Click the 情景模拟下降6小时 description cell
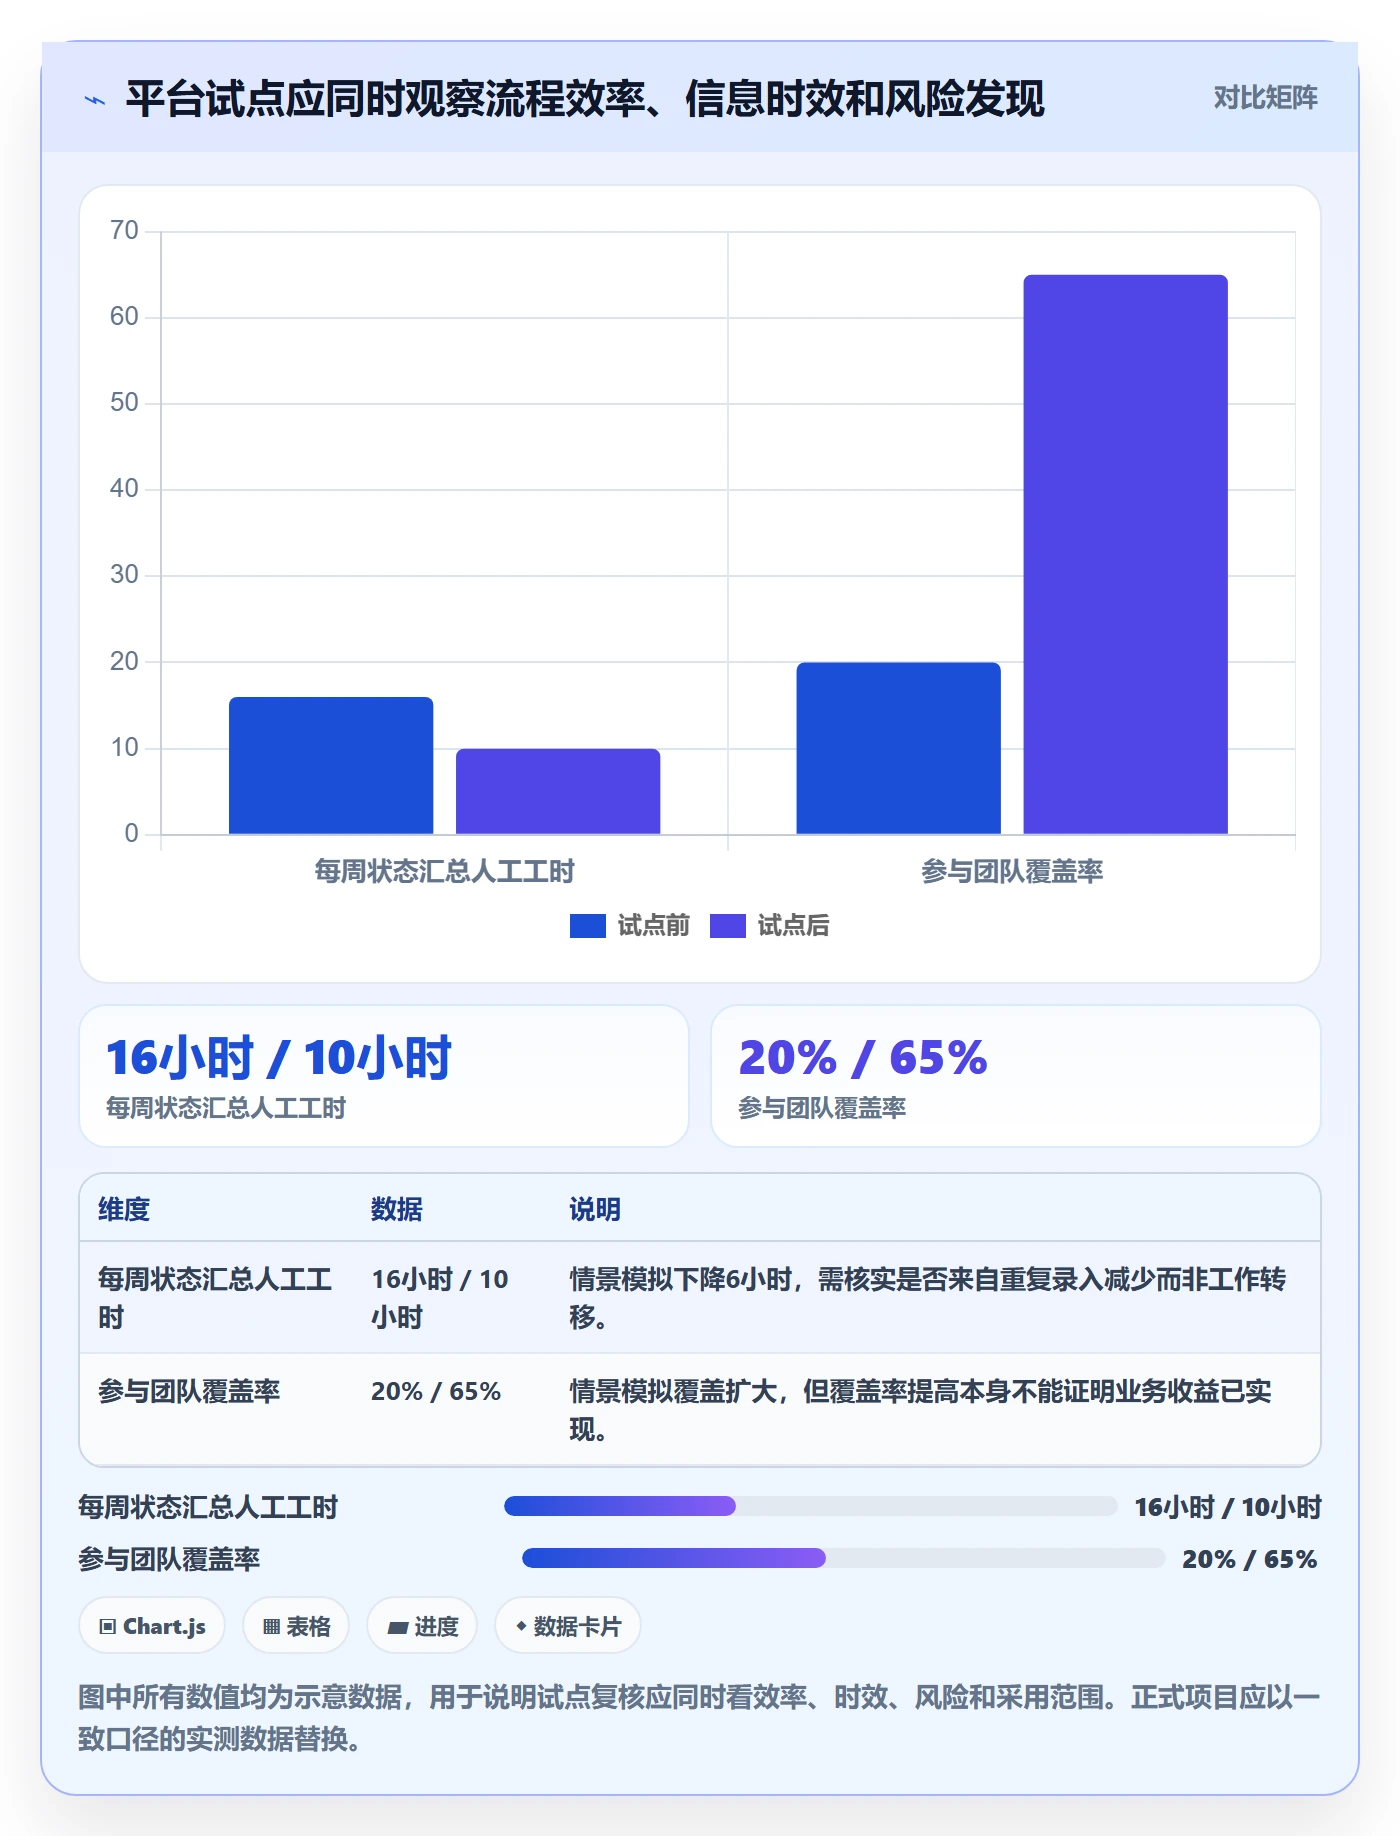This screenshot has width=1400, height=1836. pos(928,1298)
